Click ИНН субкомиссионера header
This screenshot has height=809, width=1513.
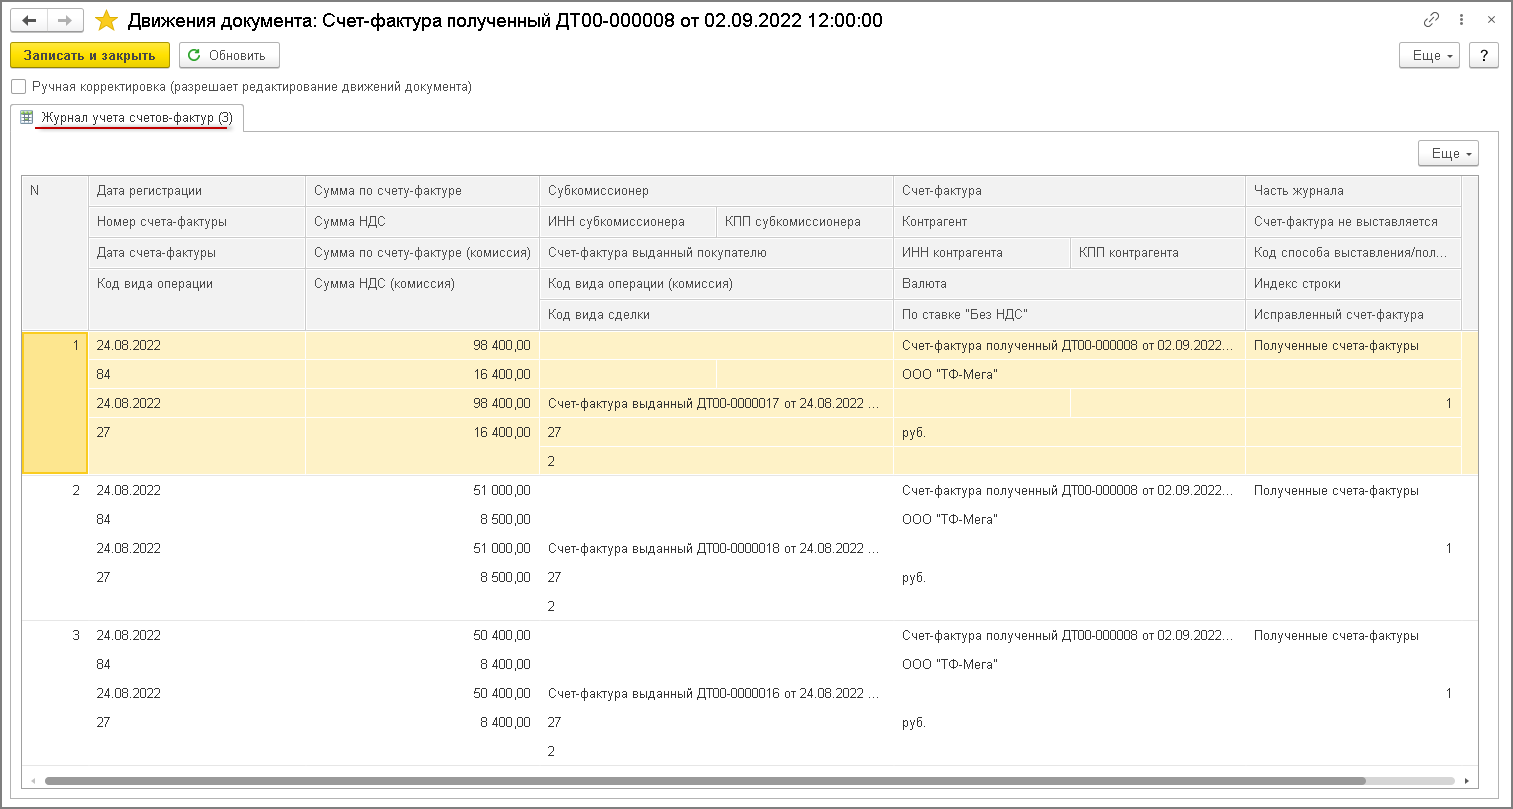628,222
